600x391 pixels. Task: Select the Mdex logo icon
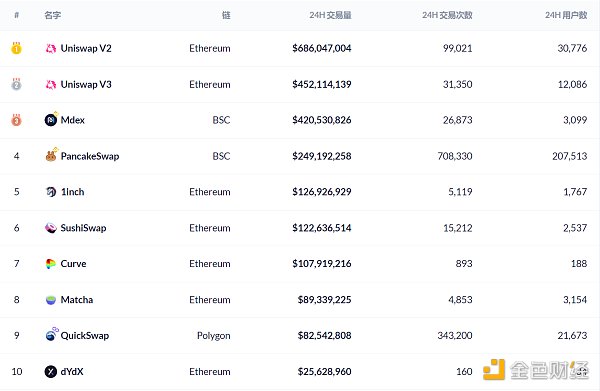[51, 120]
